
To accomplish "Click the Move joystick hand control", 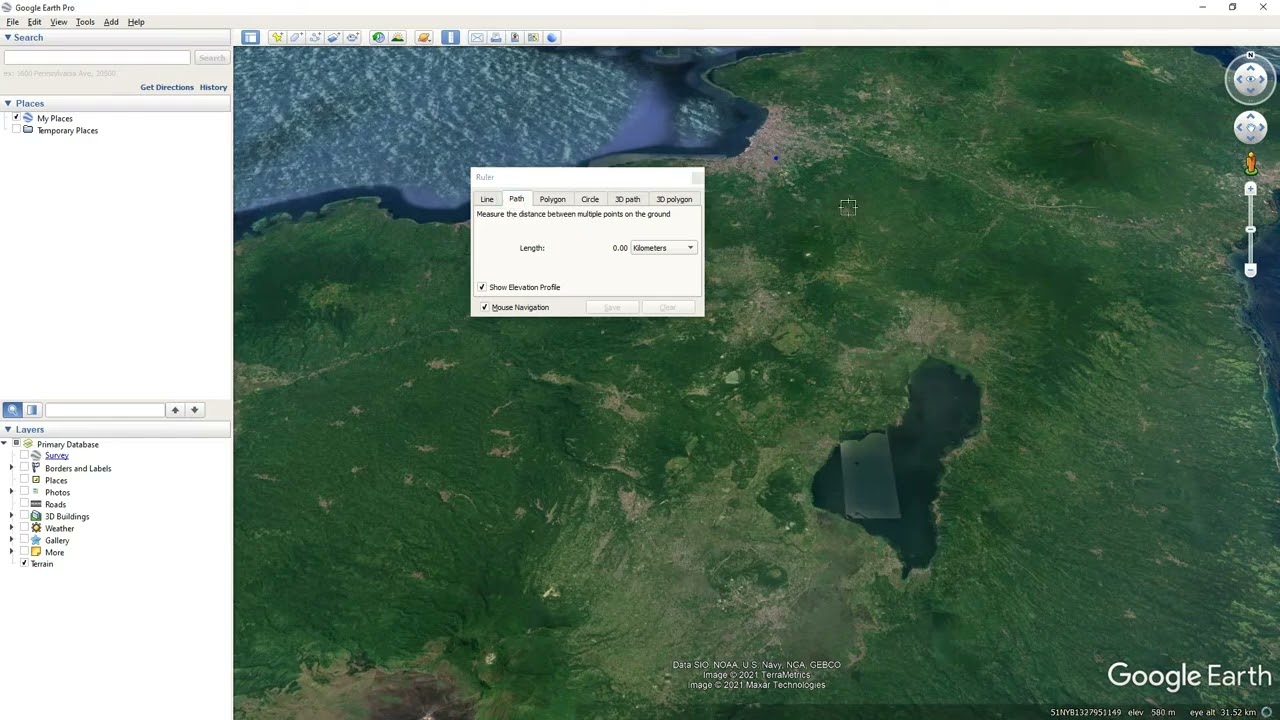I will (x=1250, y=127).
